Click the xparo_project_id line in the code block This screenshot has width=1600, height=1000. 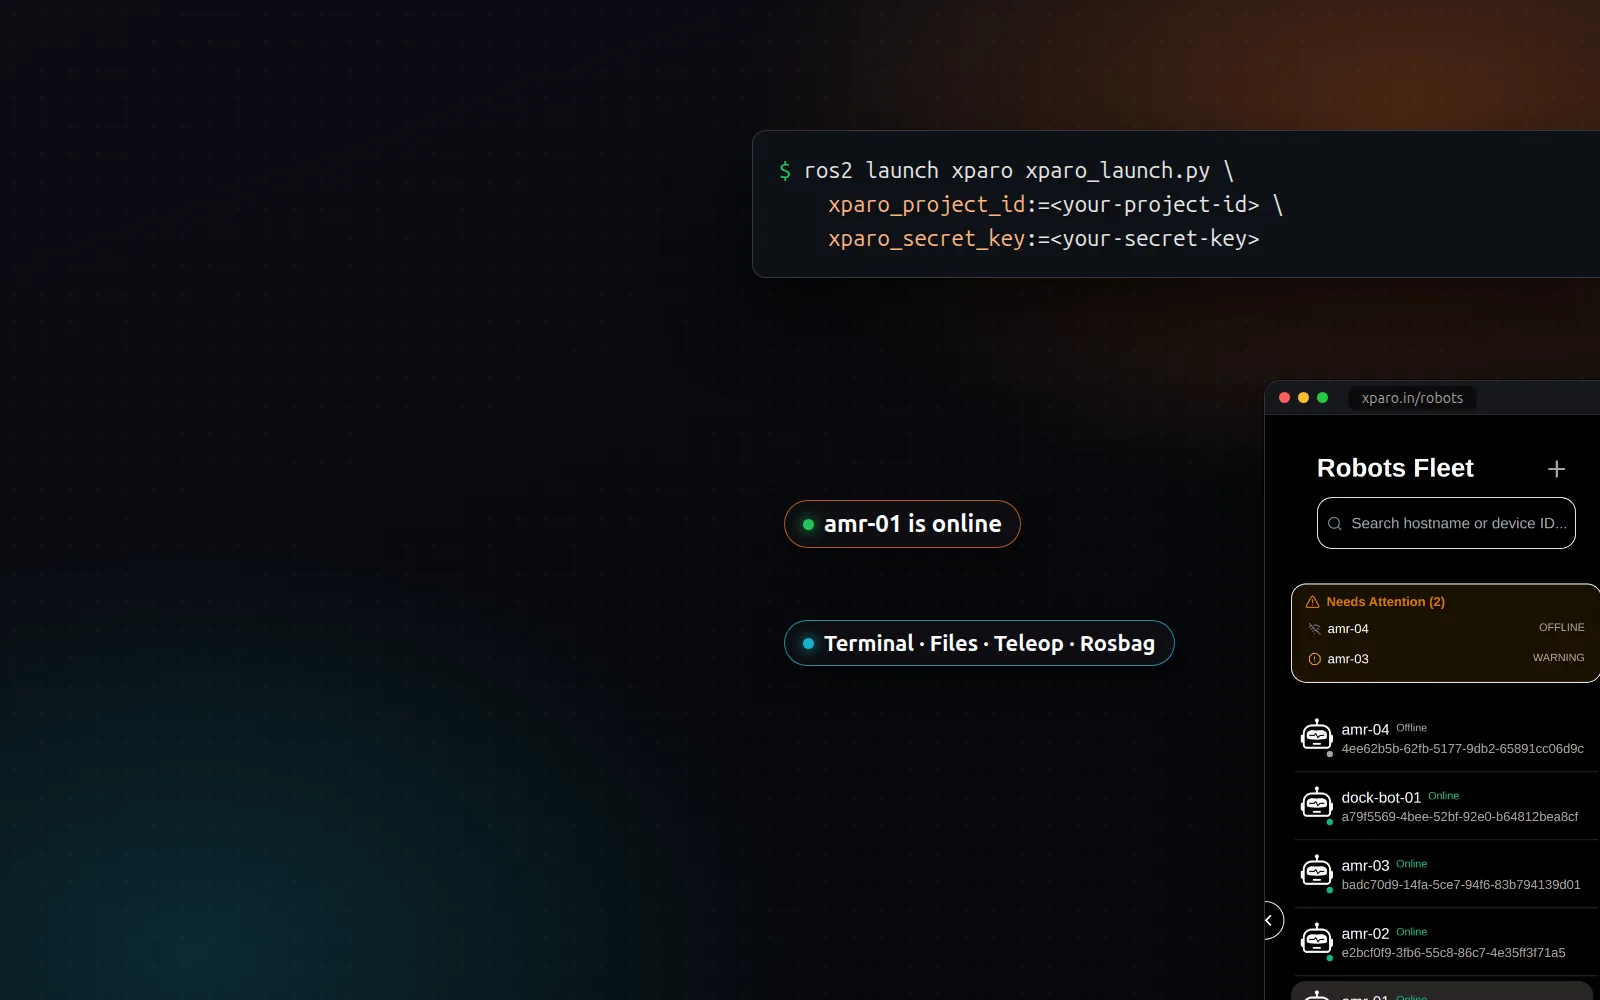(x=1055, y=205)
